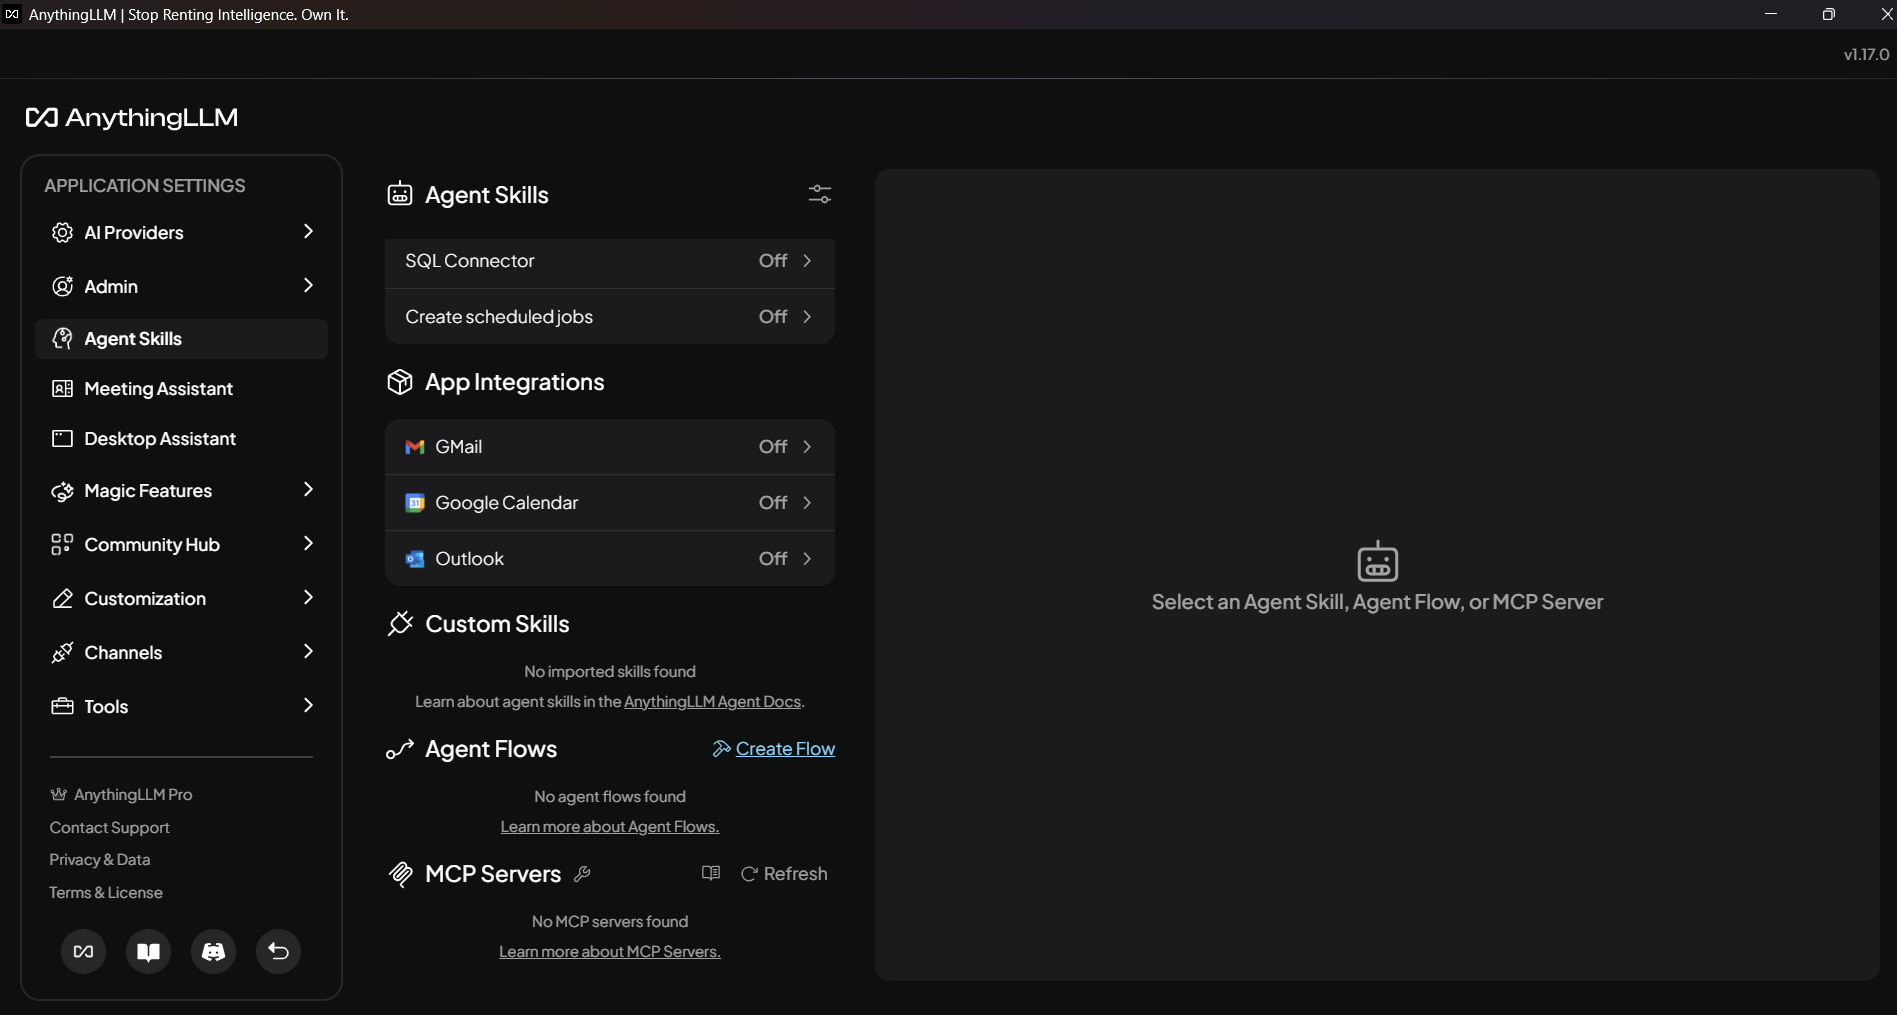Open Learn more about MCP Servers link
This screenshot has height=1015, width=1897.
coord(610,952)
